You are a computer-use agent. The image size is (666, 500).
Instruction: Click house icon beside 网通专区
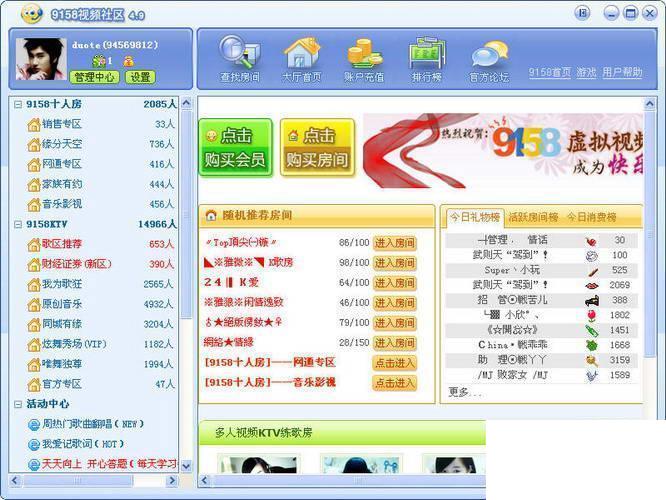point(34,165)
